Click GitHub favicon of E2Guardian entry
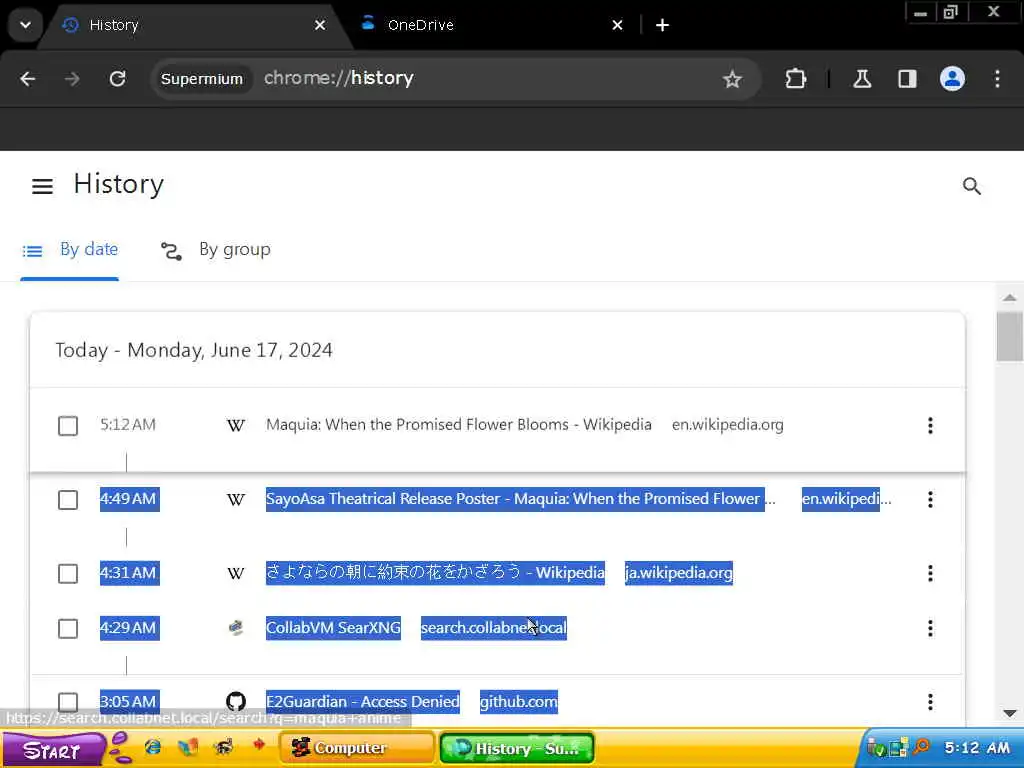Screen dimensions: 1024x768 click(236, 701)
